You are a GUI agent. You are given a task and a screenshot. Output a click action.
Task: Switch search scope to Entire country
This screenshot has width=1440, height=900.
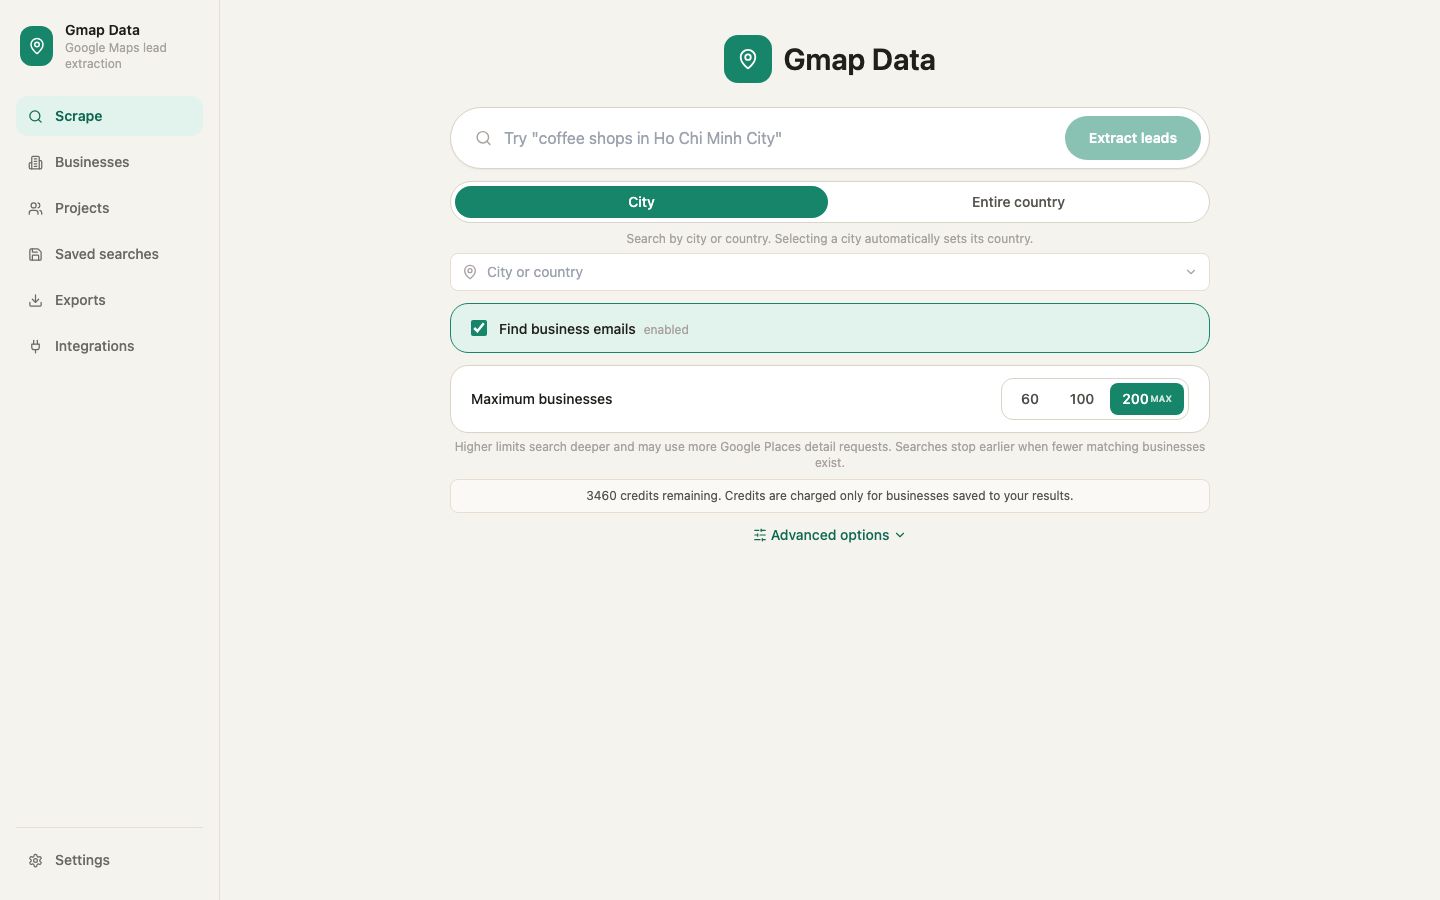point(1018,202)
